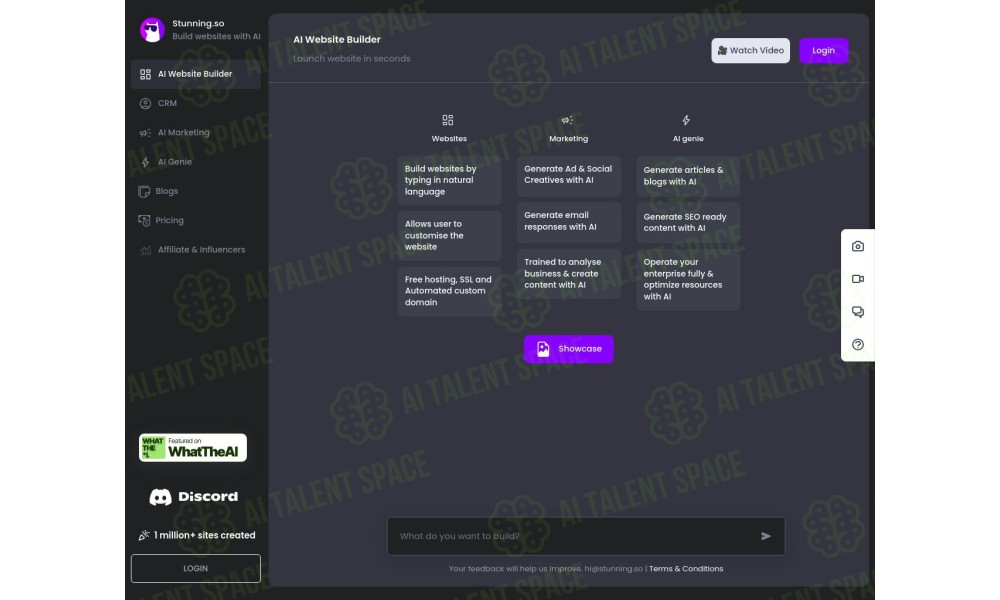The image size is (1000, 600).
Task: Open the video recorder icon on right panel
Action: click(858, 279)
